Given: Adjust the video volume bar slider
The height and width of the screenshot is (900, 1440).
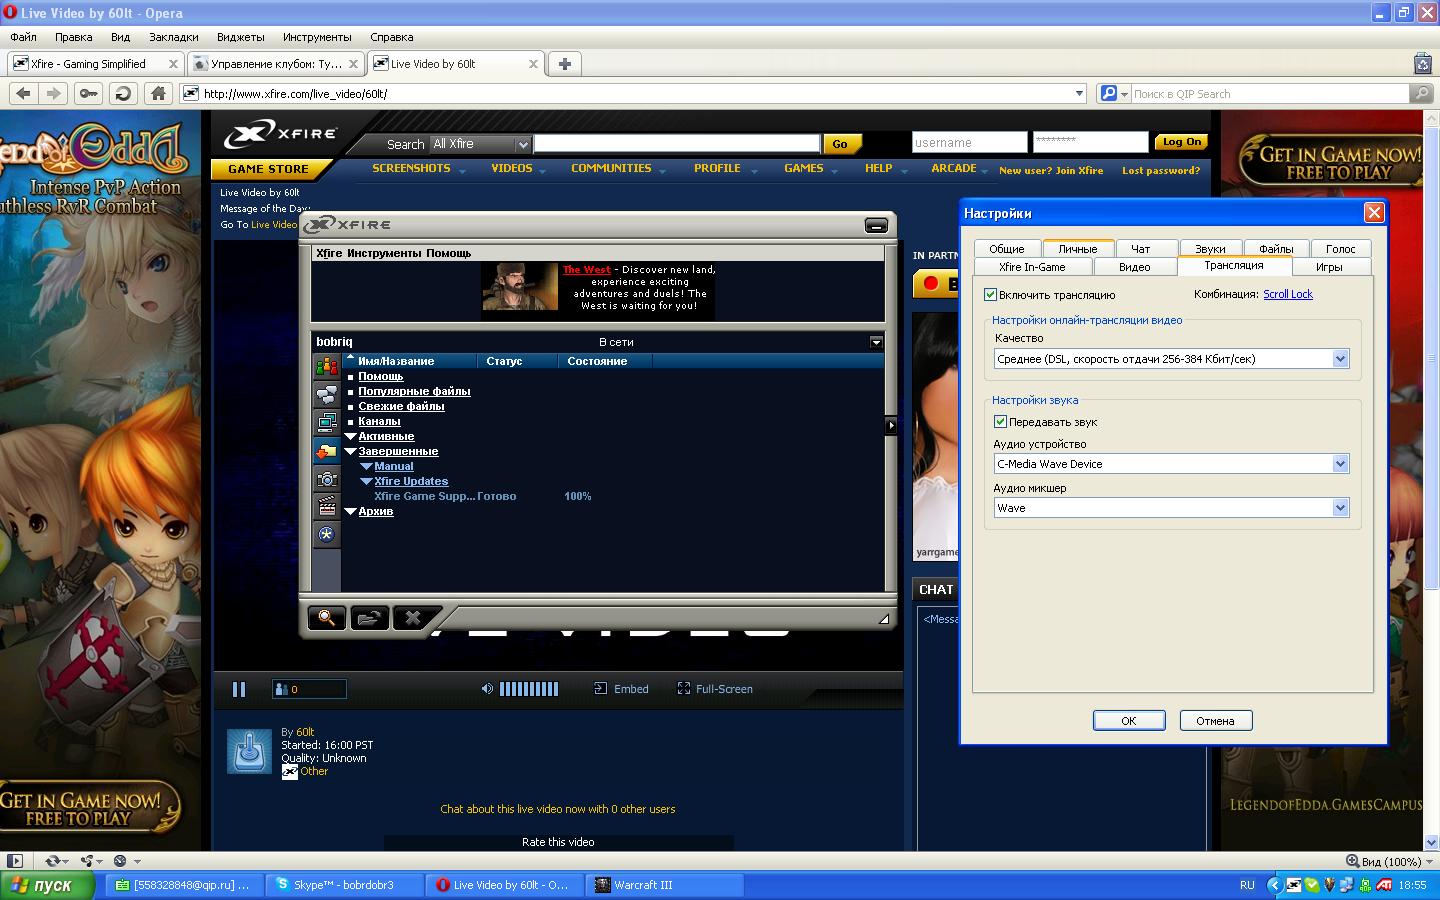Looking at the screenshot, I should coord(529,689).
